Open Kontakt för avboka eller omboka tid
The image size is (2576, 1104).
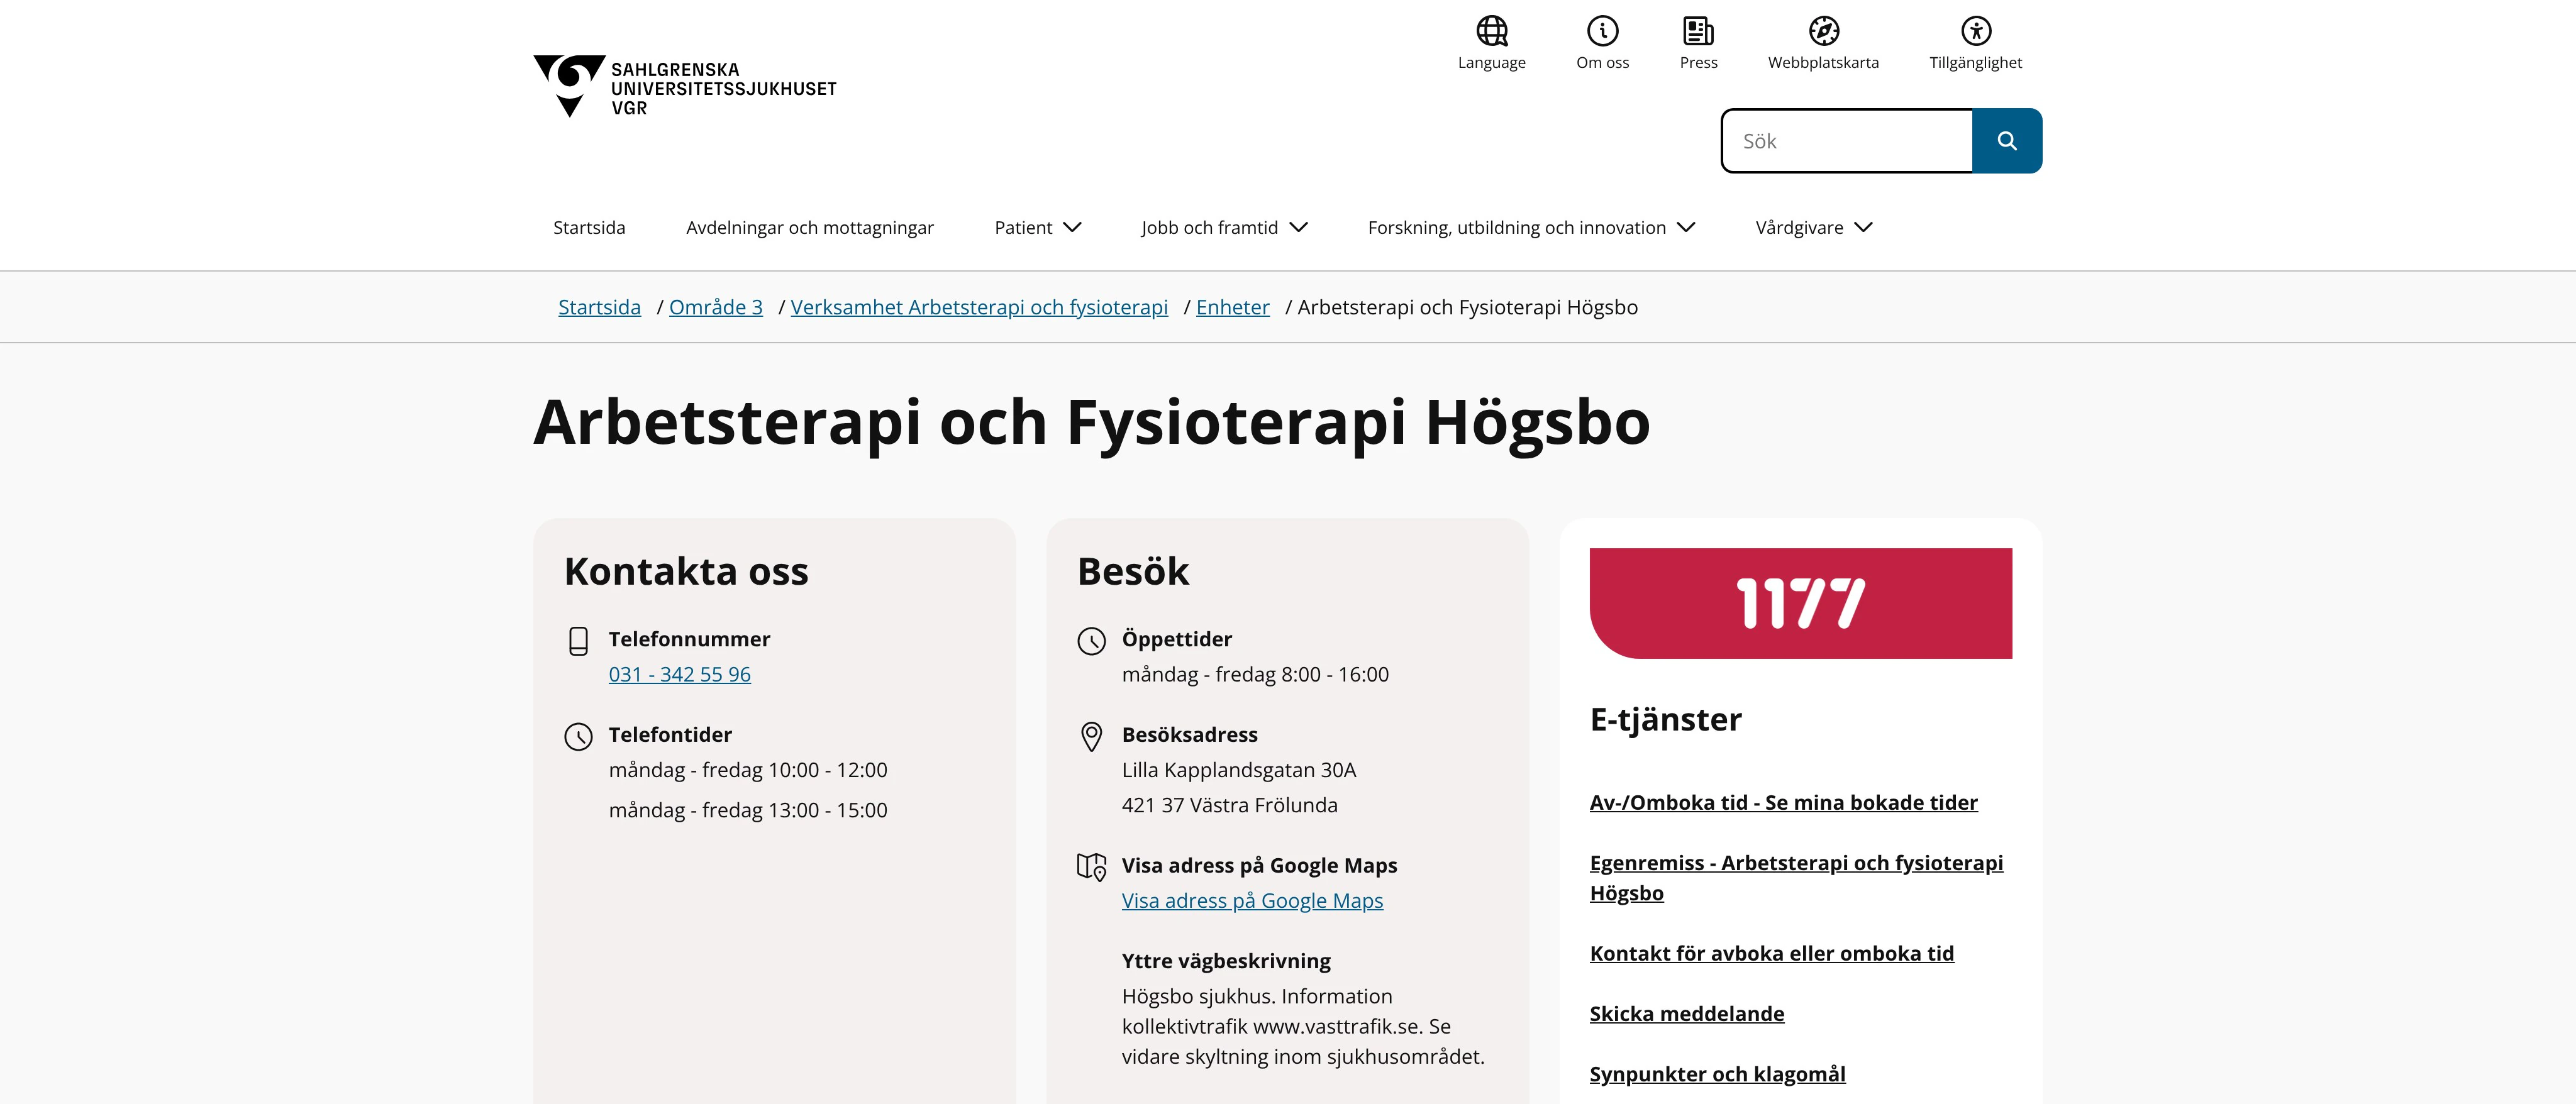(1771, 954)
